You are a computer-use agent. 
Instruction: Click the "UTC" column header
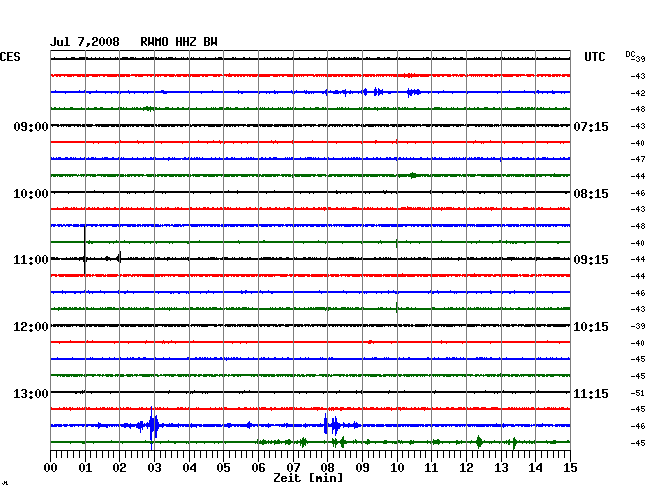pyautogui.click(x=594, y=57)
